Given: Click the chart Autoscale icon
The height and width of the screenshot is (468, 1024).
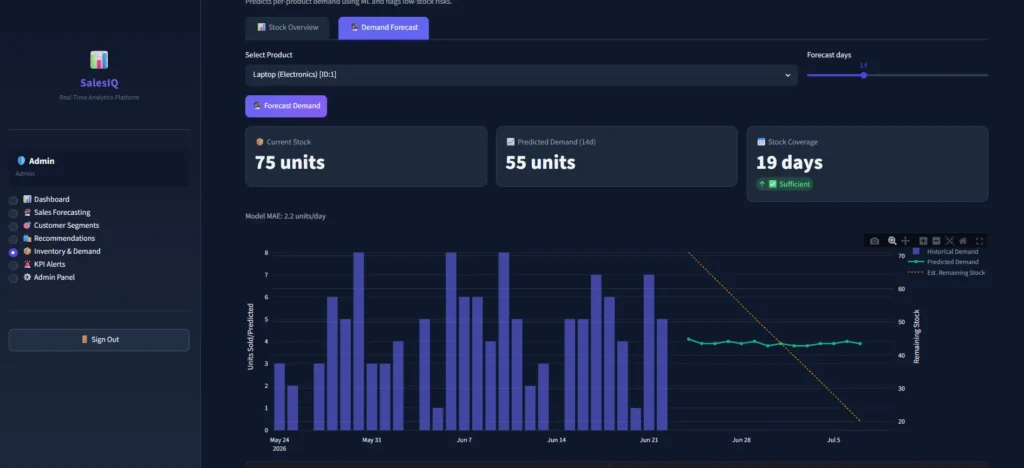Looking at the screenshot, I should [x=950, y=241].
